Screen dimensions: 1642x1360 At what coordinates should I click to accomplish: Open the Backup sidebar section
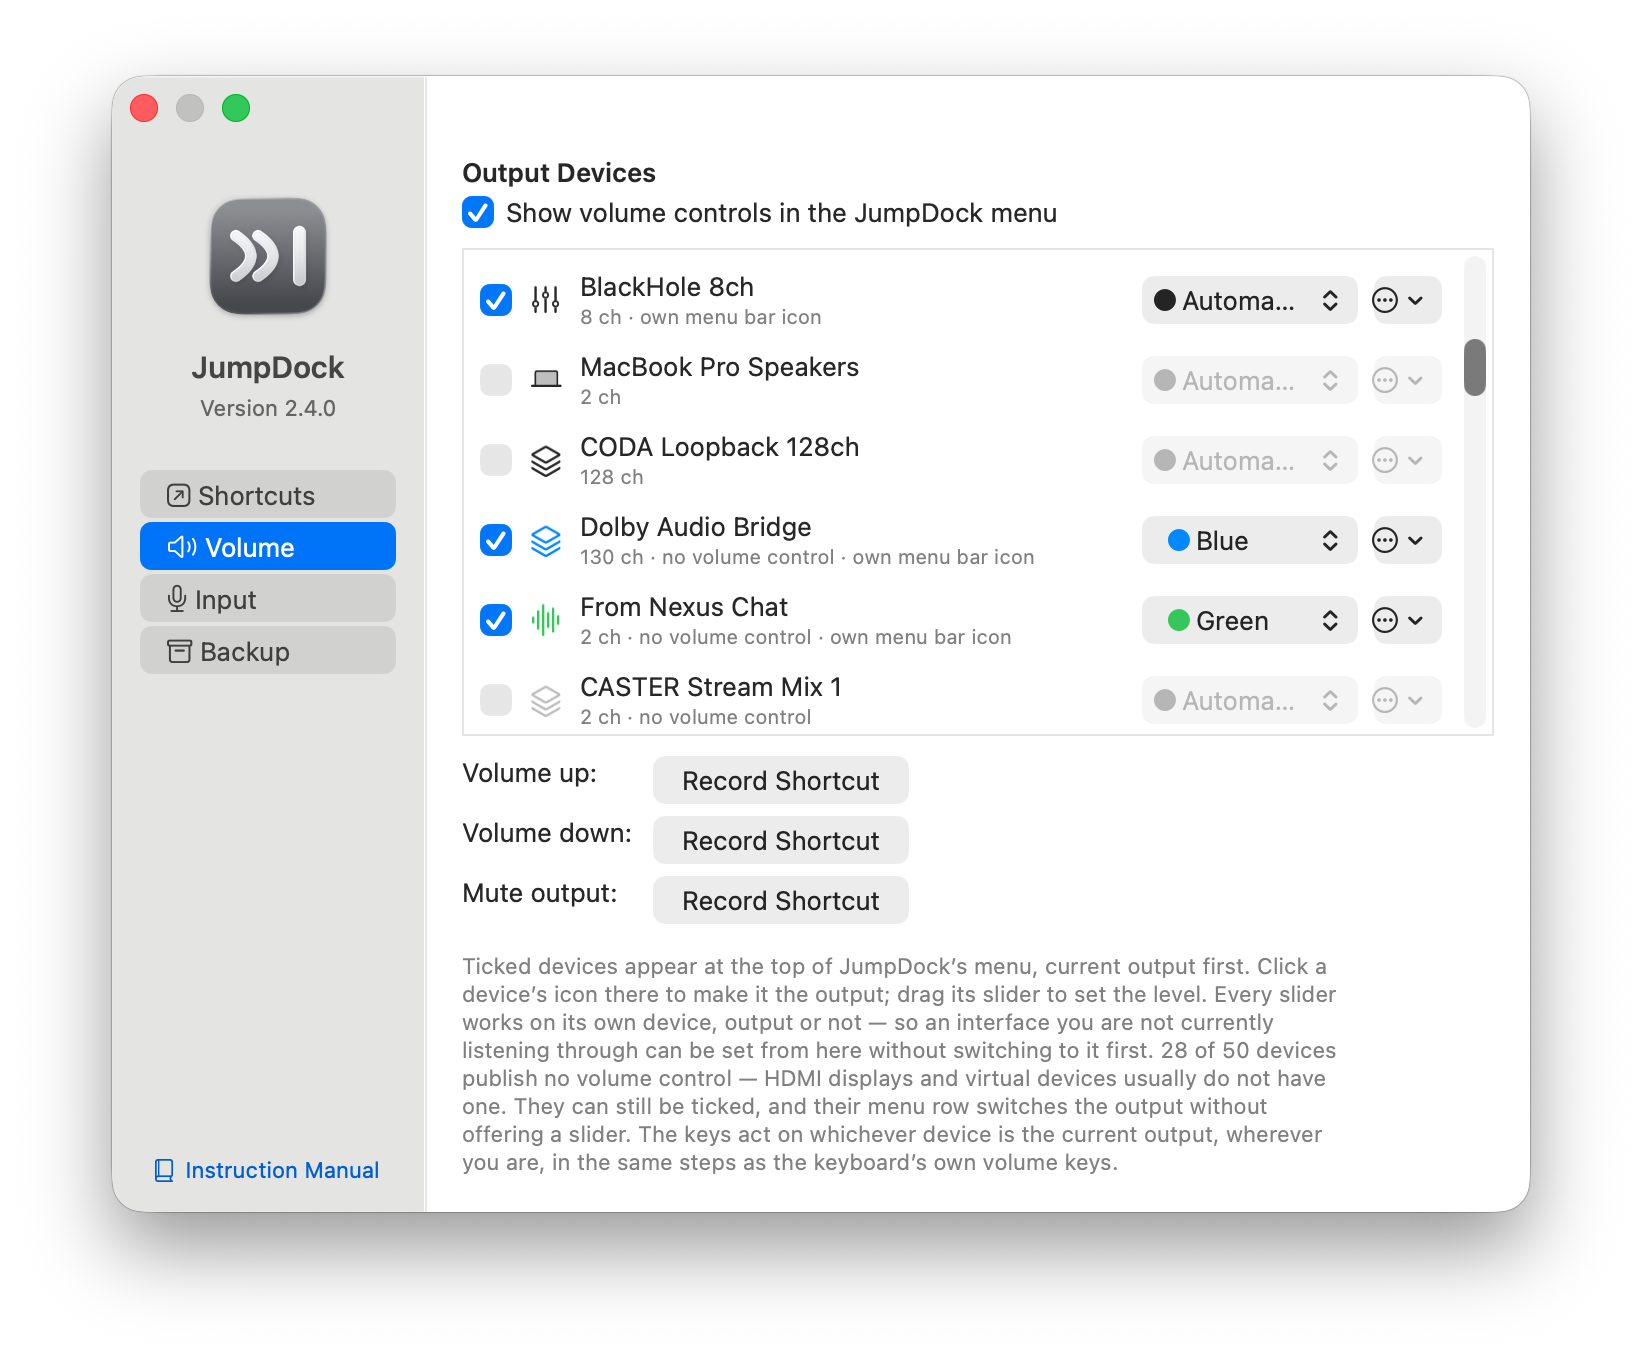268,651
